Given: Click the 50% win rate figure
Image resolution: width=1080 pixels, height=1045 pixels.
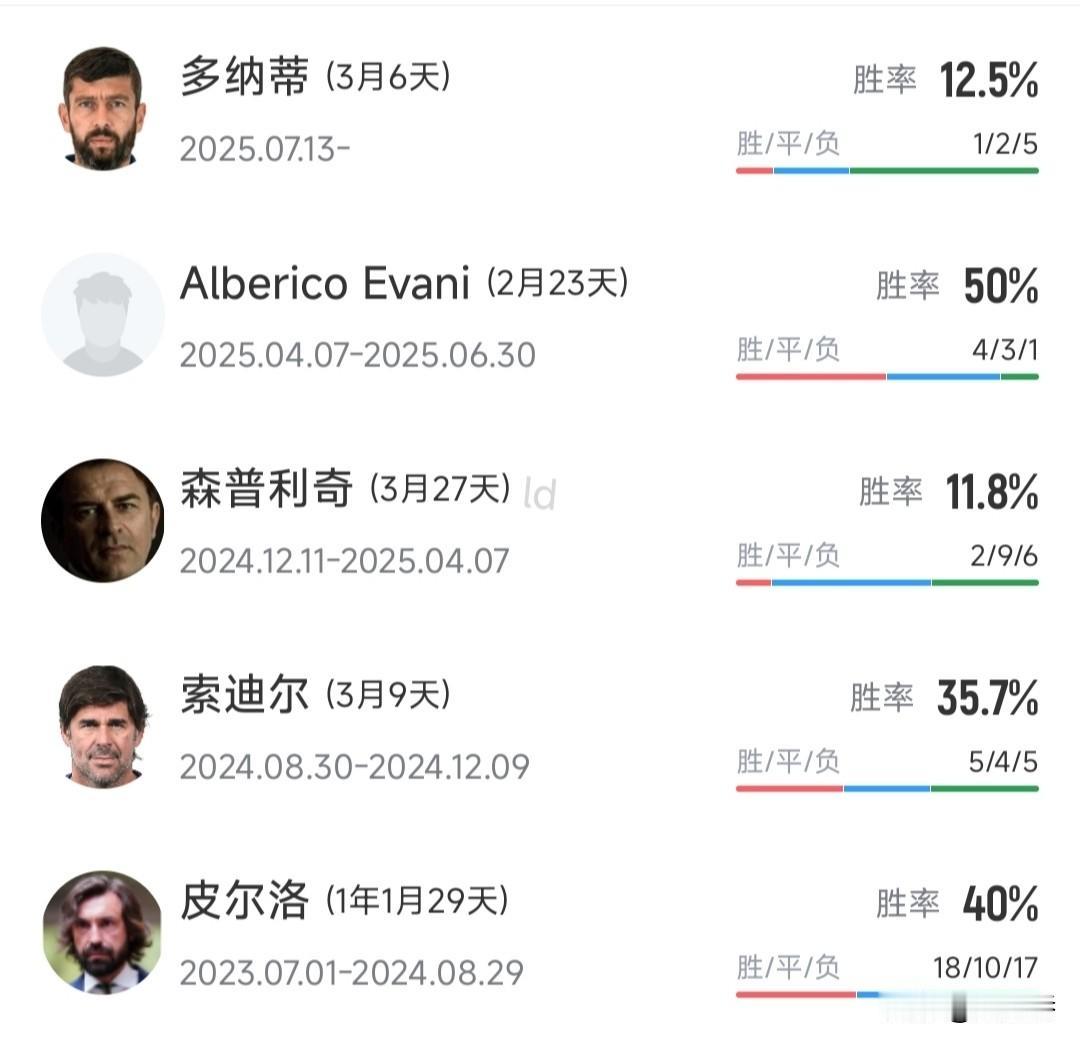Looking at the screenshot, I should (x=1001, y=286).
